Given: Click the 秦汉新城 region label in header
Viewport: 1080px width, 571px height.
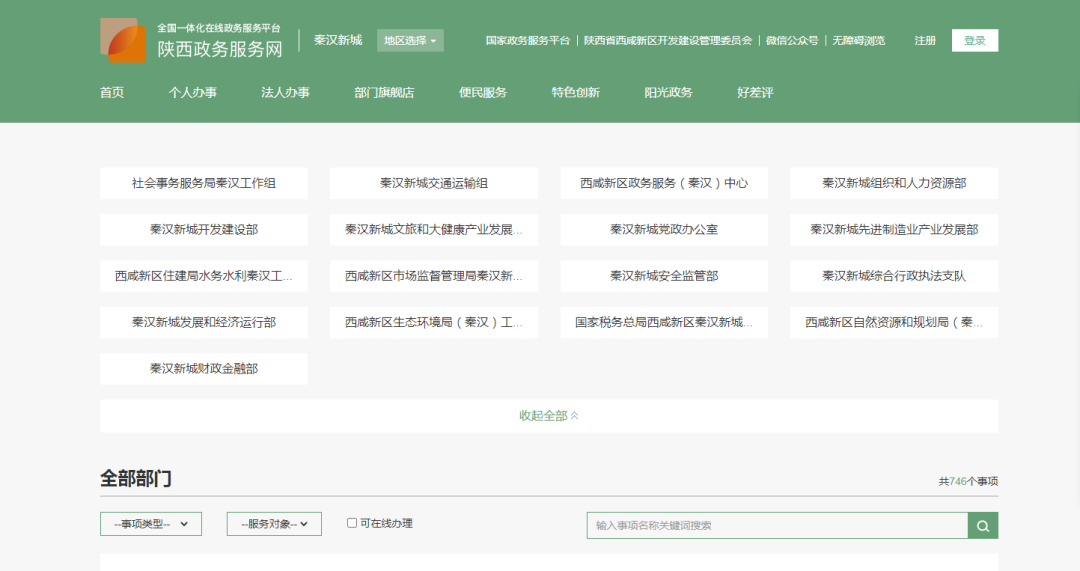Looking at the screenshot, I should (x=338, y=40).
